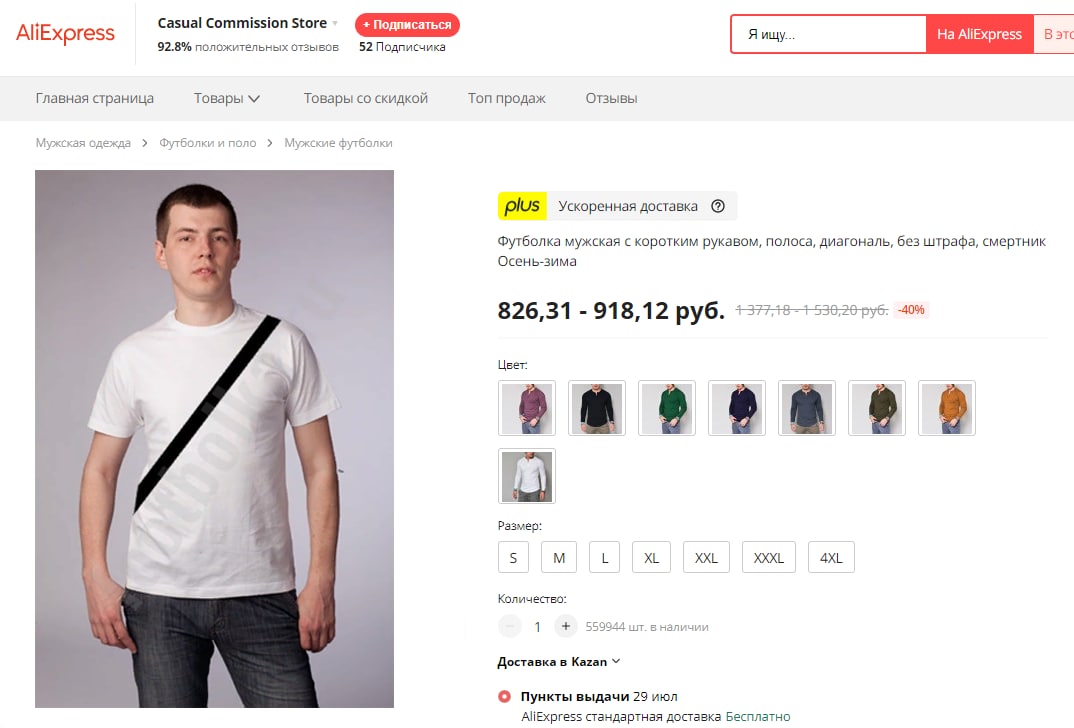Image resolution: width=1074 pixels, height=728 pixels.
Task: Click the help icon next to Ускоренная доставка
Action: tap(717, 206)
